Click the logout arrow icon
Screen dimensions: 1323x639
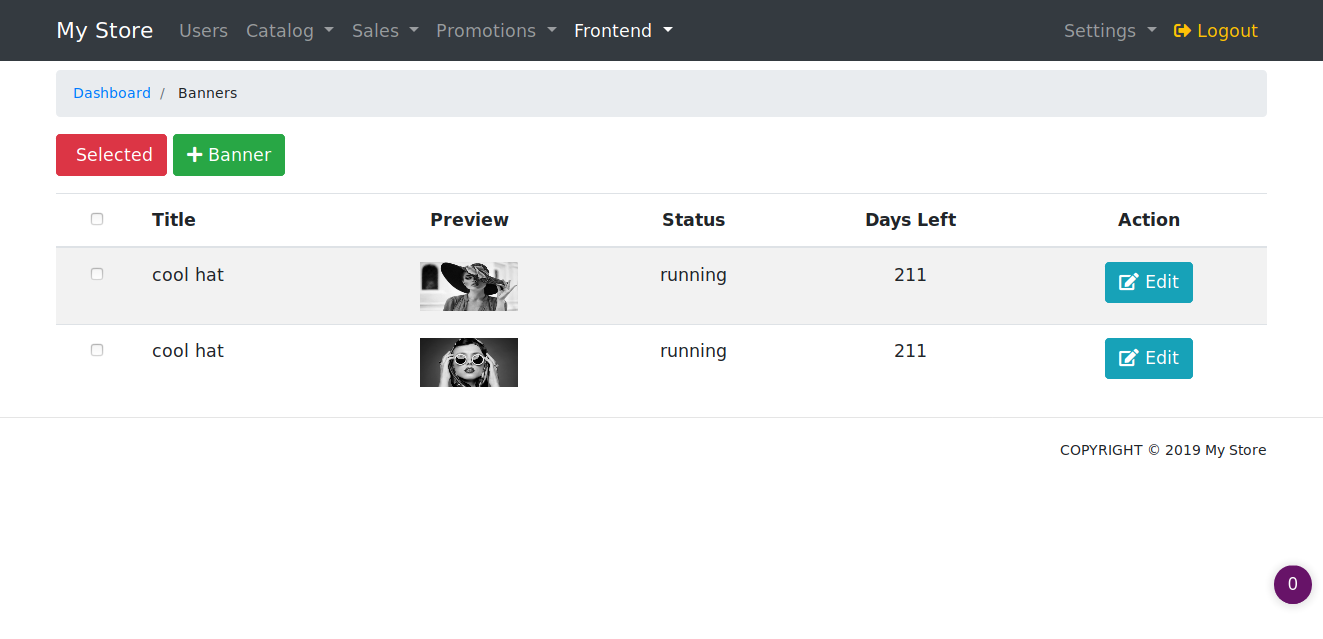click(x=1182, y=31)
